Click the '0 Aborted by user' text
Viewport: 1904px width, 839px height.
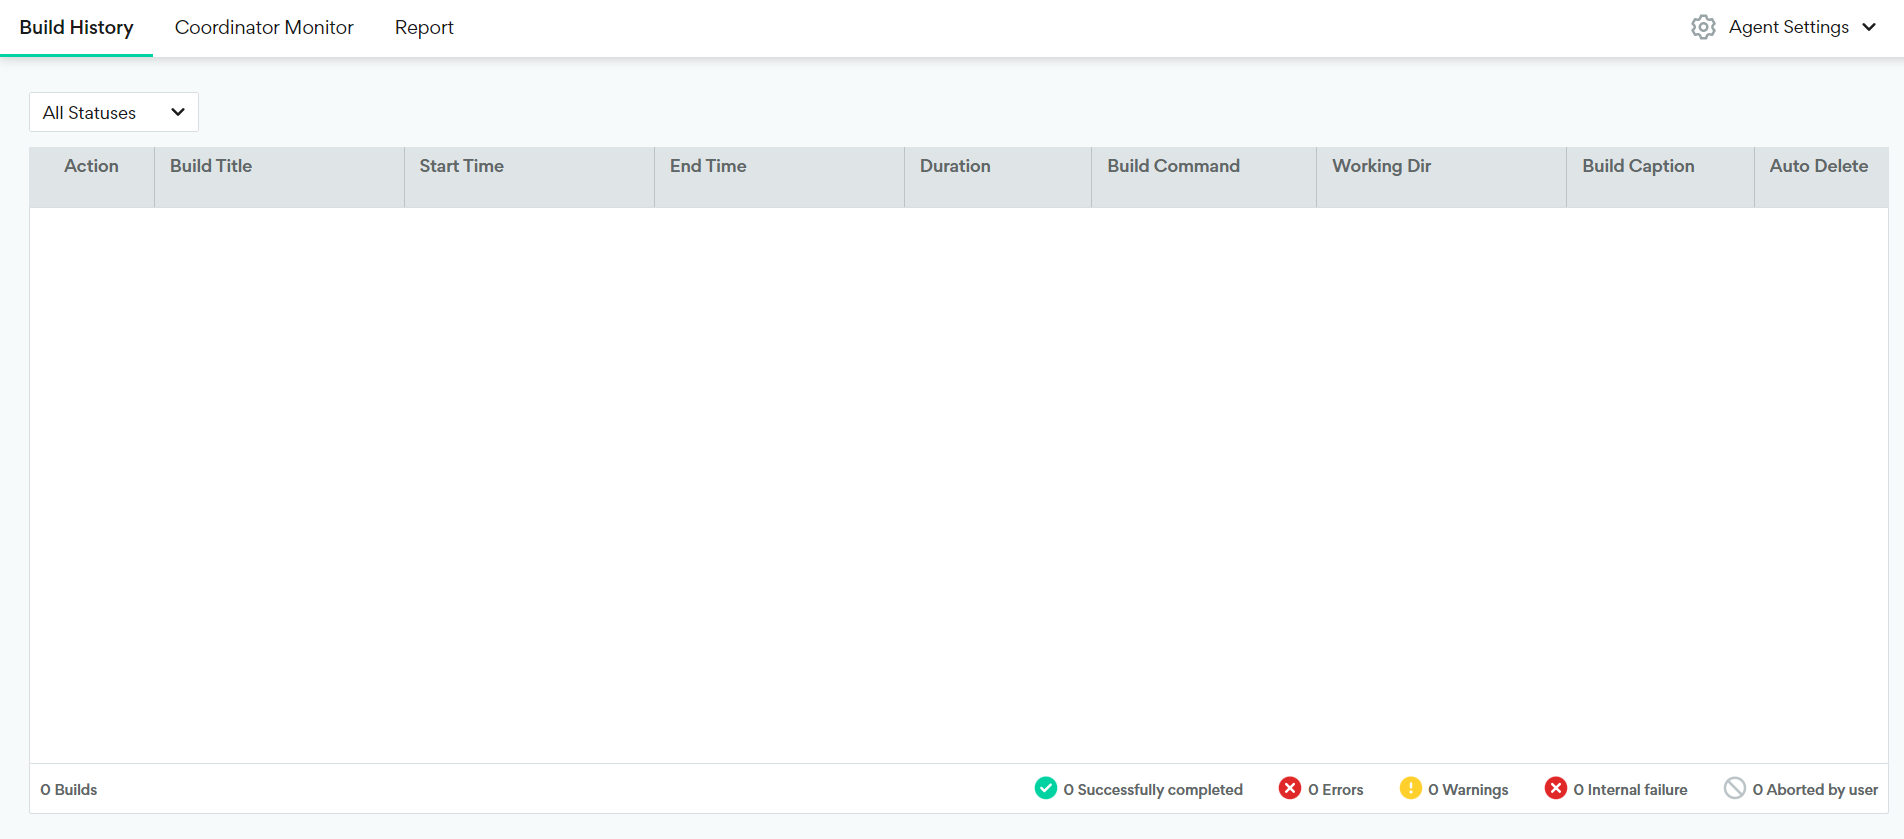[1815, 789]
